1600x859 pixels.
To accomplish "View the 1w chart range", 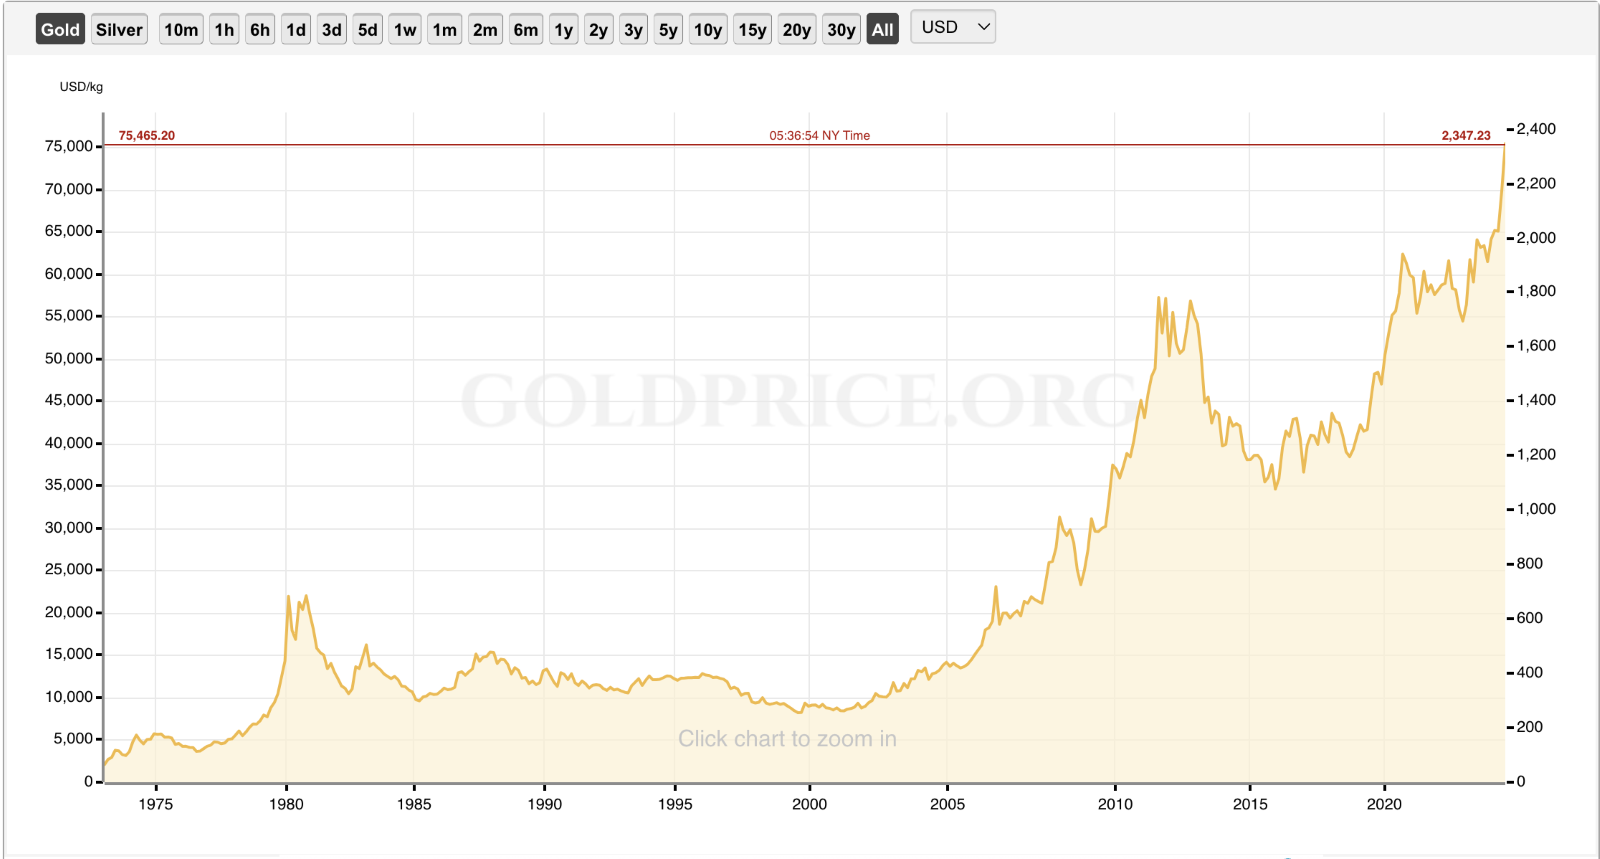I will click(x=405, y=29).
